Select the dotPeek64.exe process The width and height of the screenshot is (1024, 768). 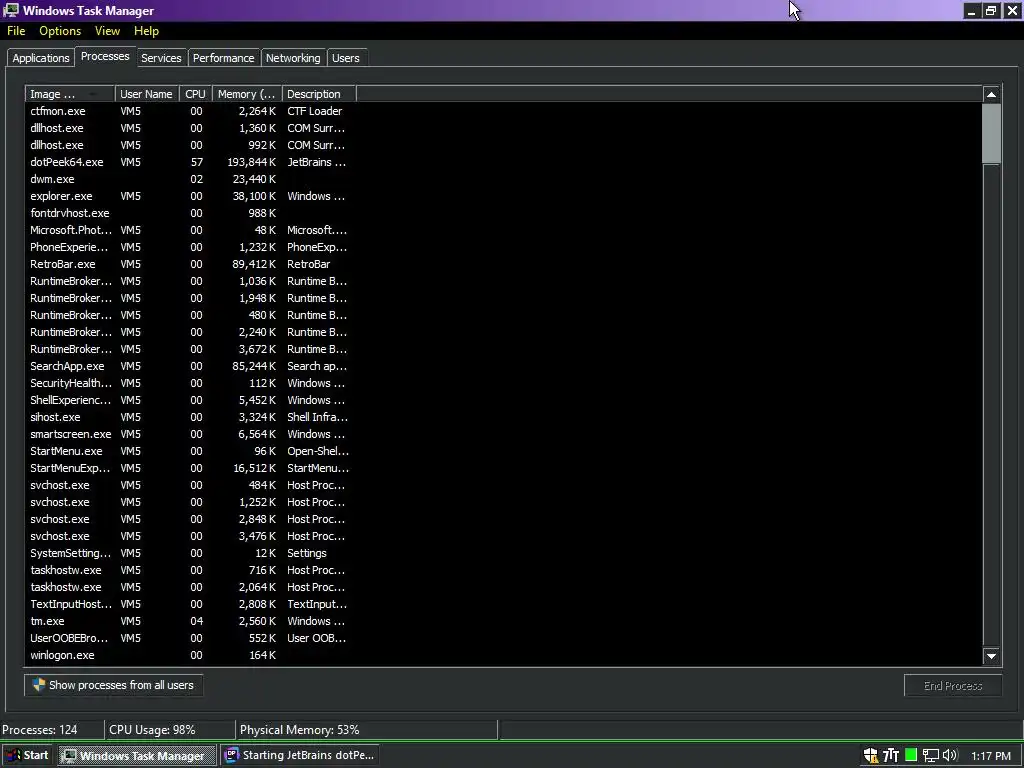coord(189,162)
